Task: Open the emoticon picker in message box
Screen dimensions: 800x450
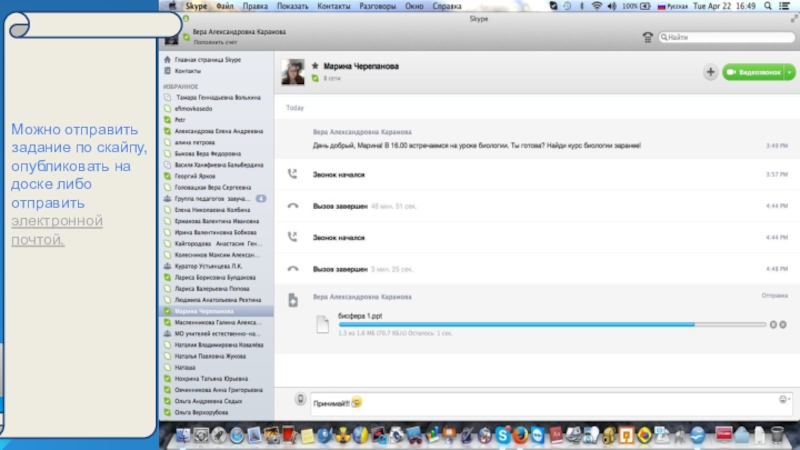Action: point(783,400)
